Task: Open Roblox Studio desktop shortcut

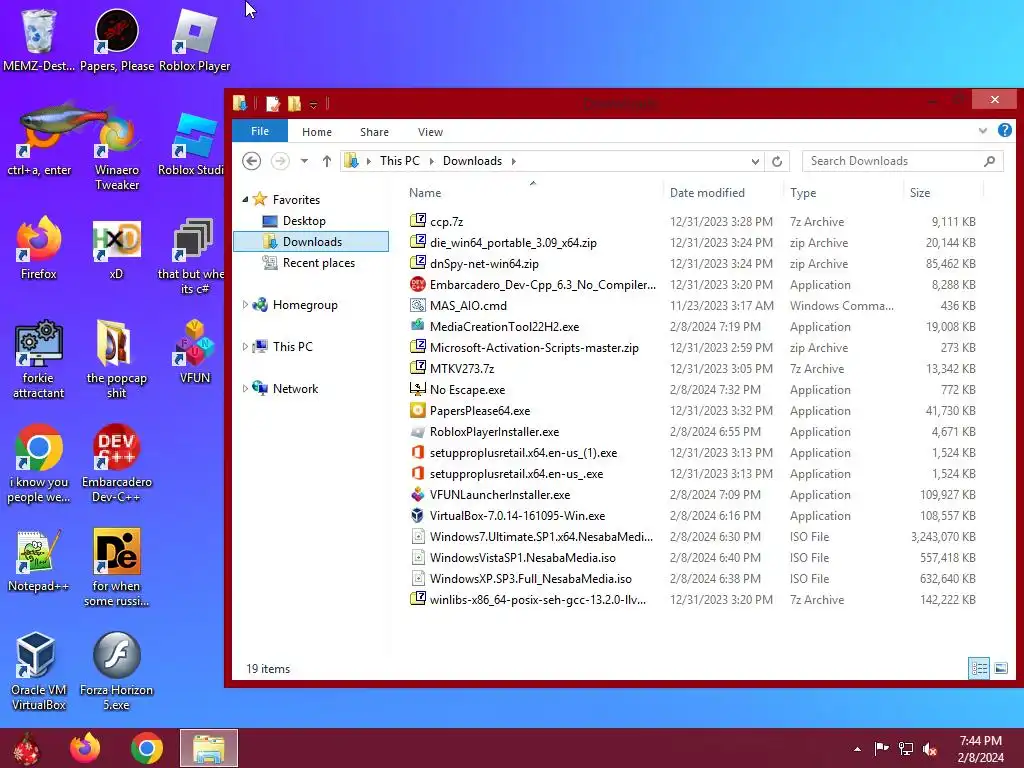Action: tap(191, 144)
